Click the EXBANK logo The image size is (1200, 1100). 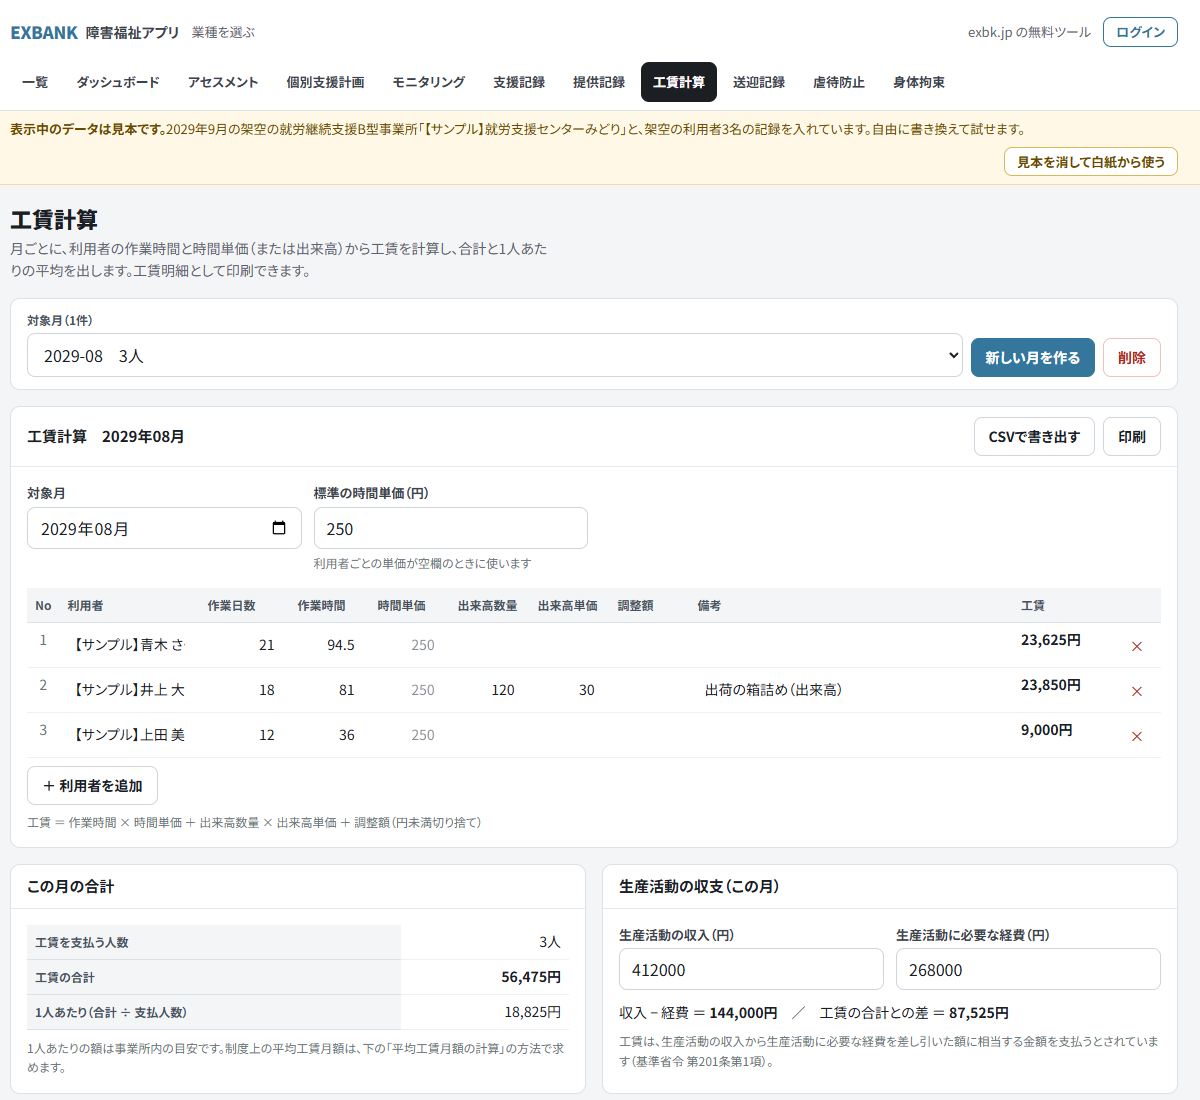point(44,33)
